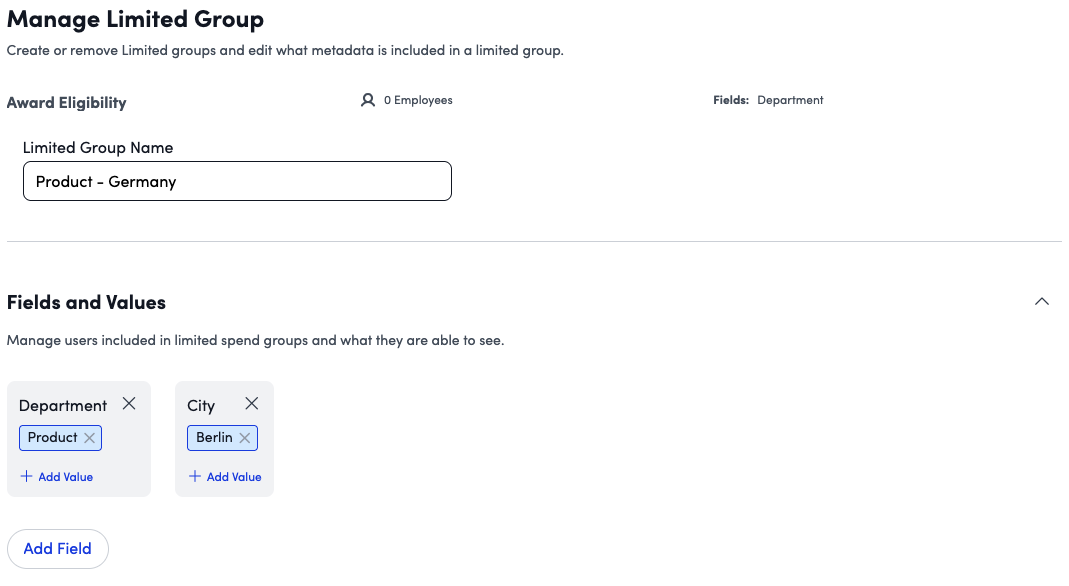1069x586 pixels.
Task: Focus the Limited Group Name input field
Action: pyautogui.click(x=237, y=182)
